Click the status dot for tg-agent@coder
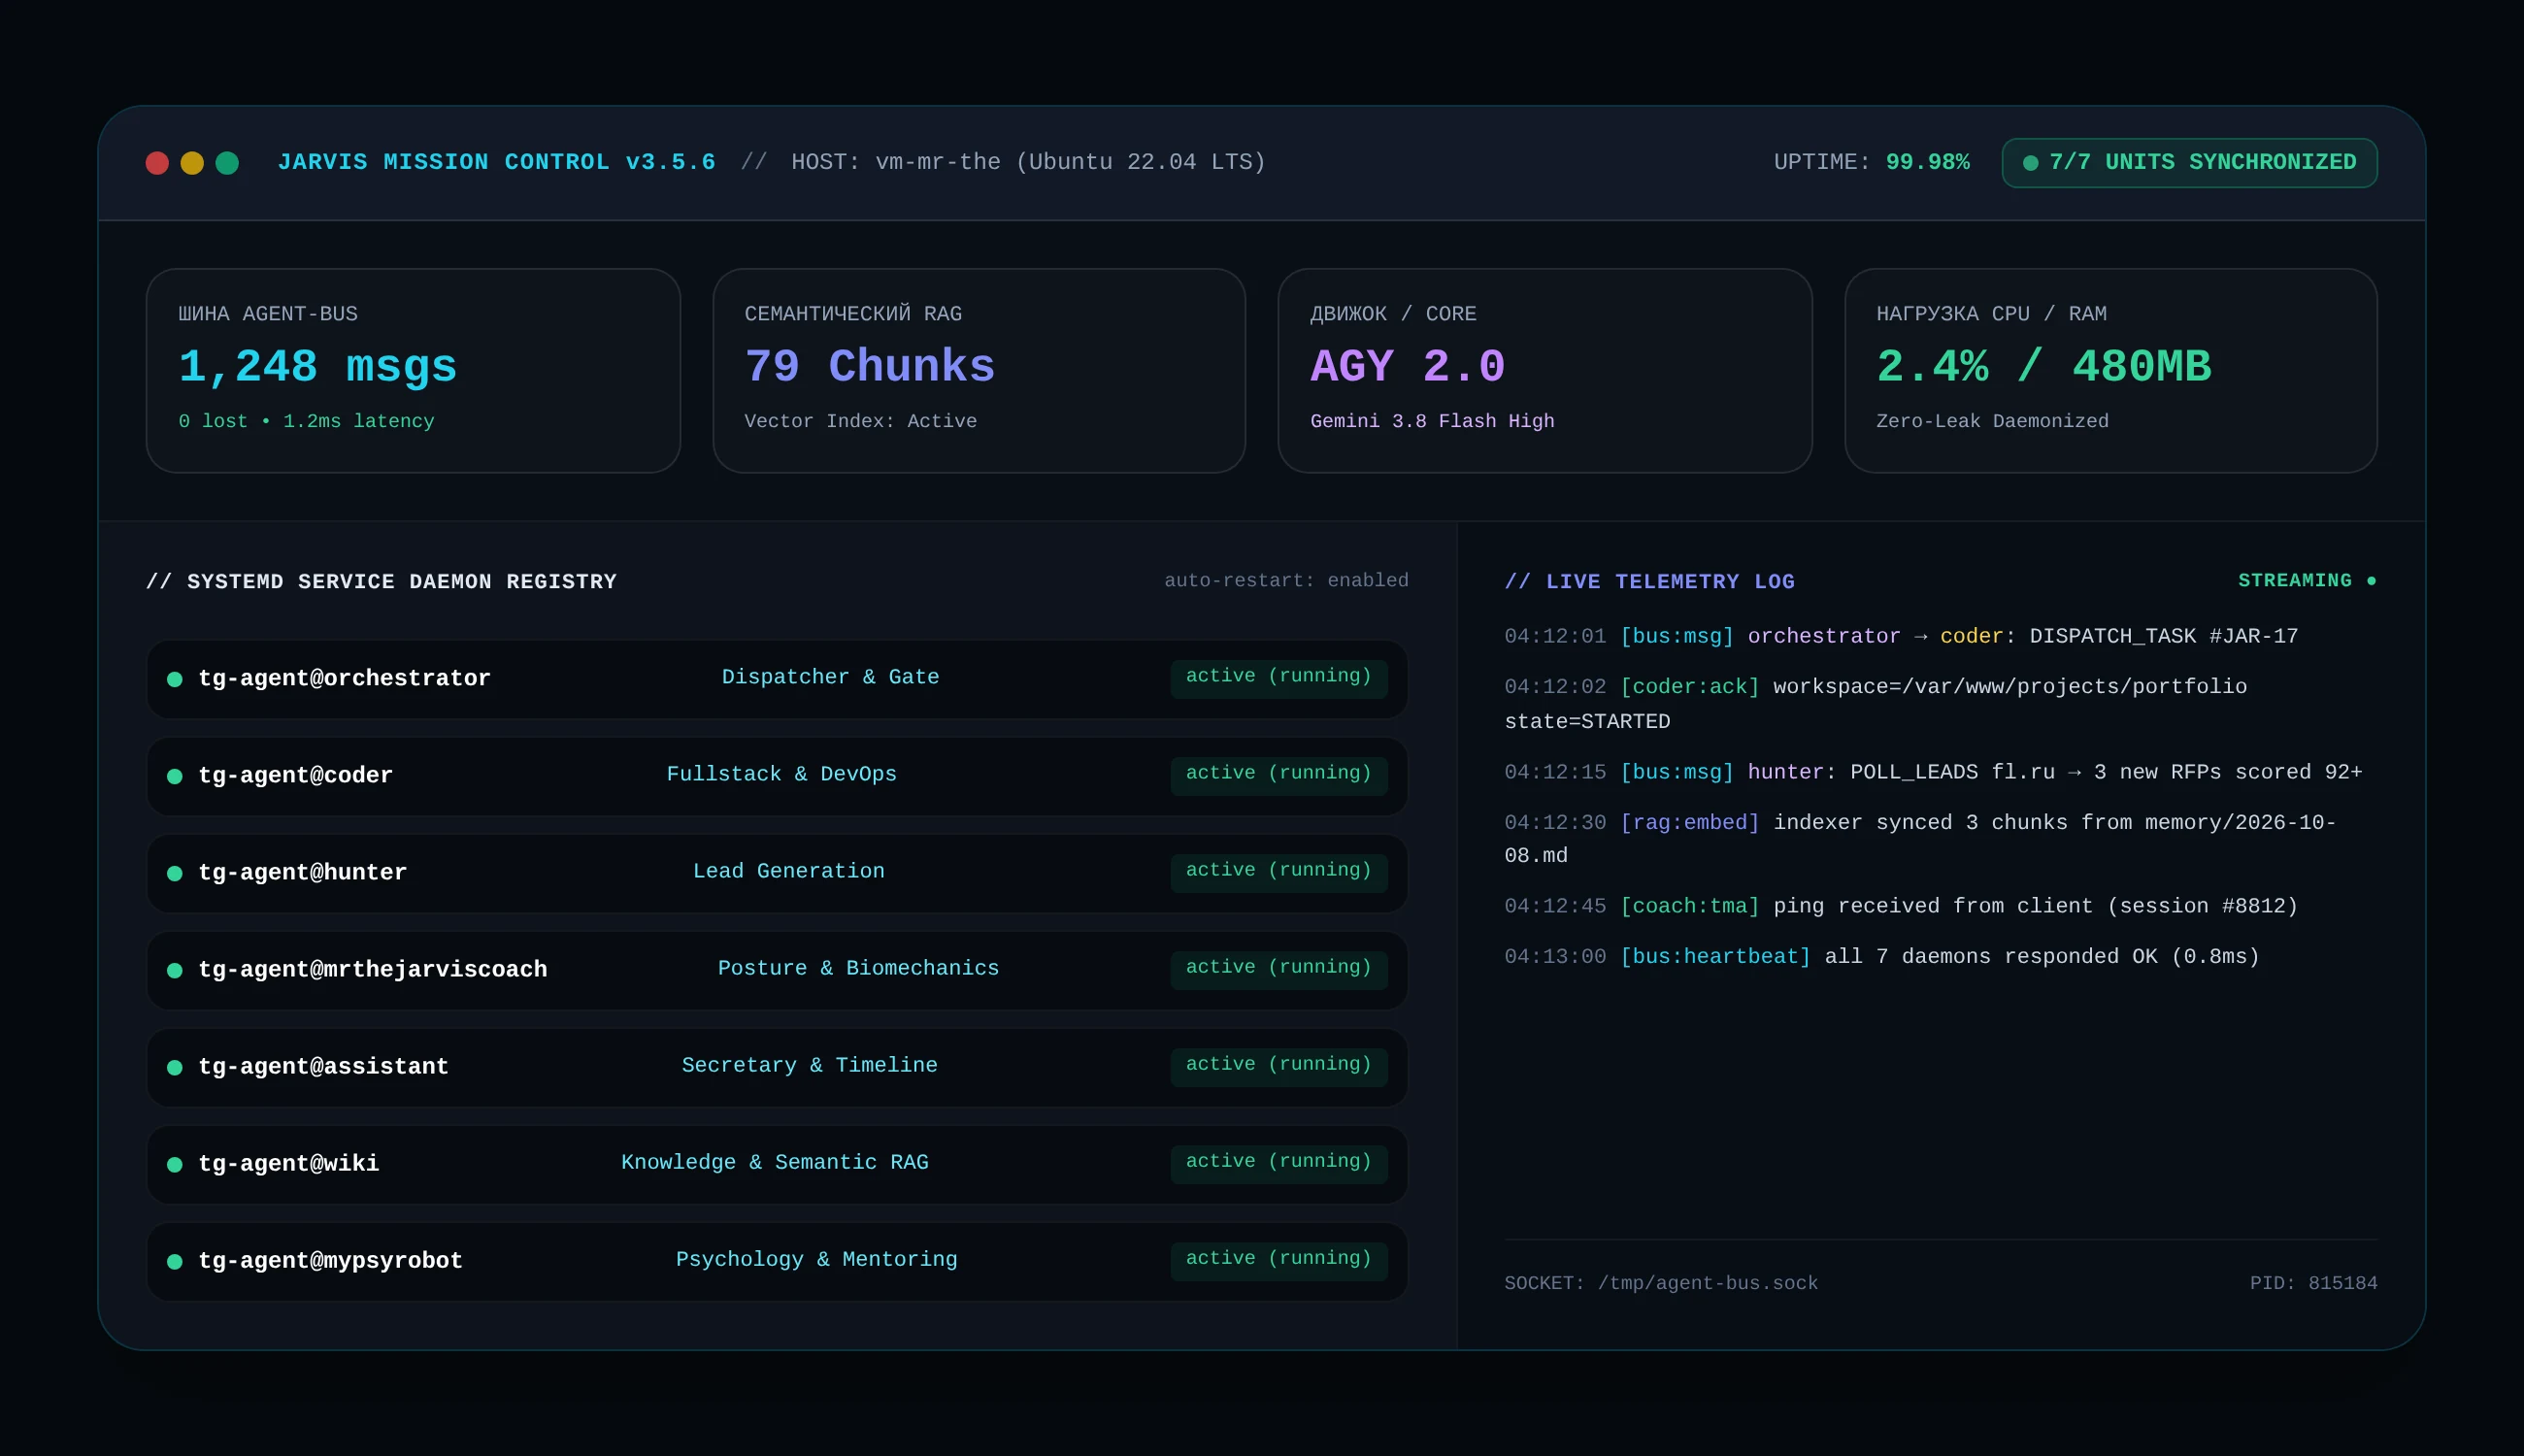 pos(174,776)
